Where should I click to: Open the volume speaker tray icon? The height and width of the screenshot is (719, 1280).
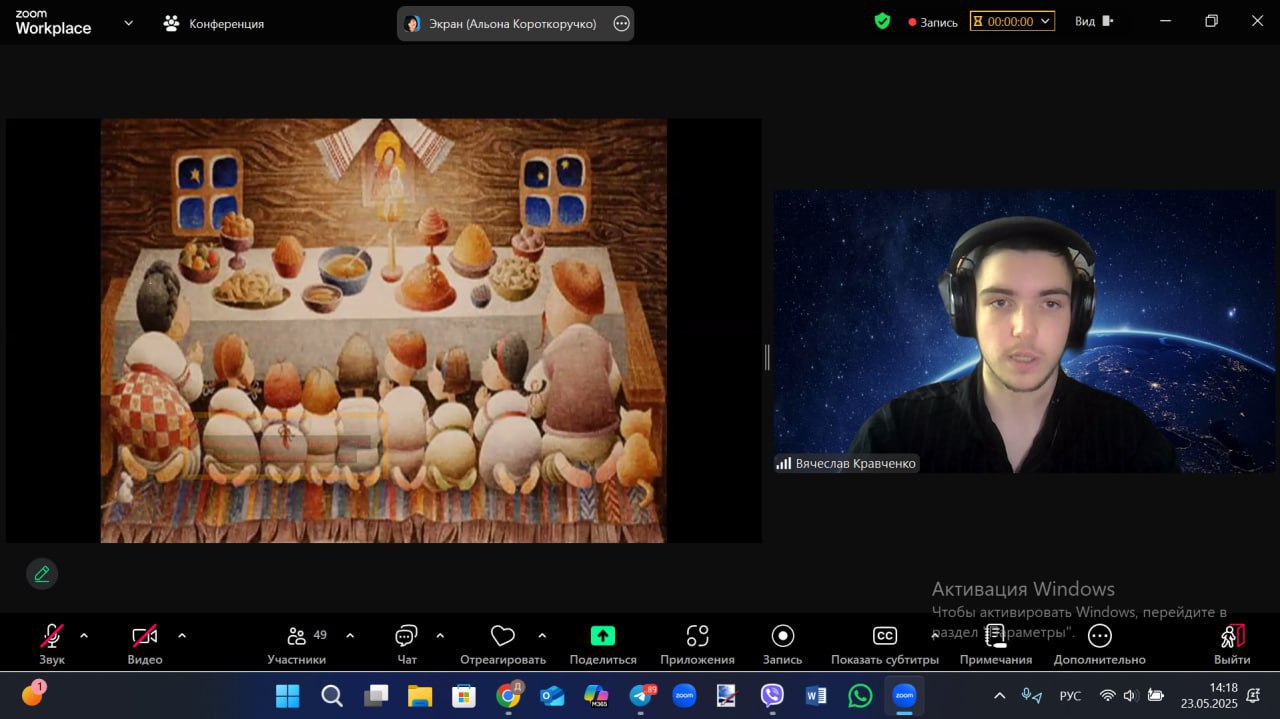point(1131,696)
